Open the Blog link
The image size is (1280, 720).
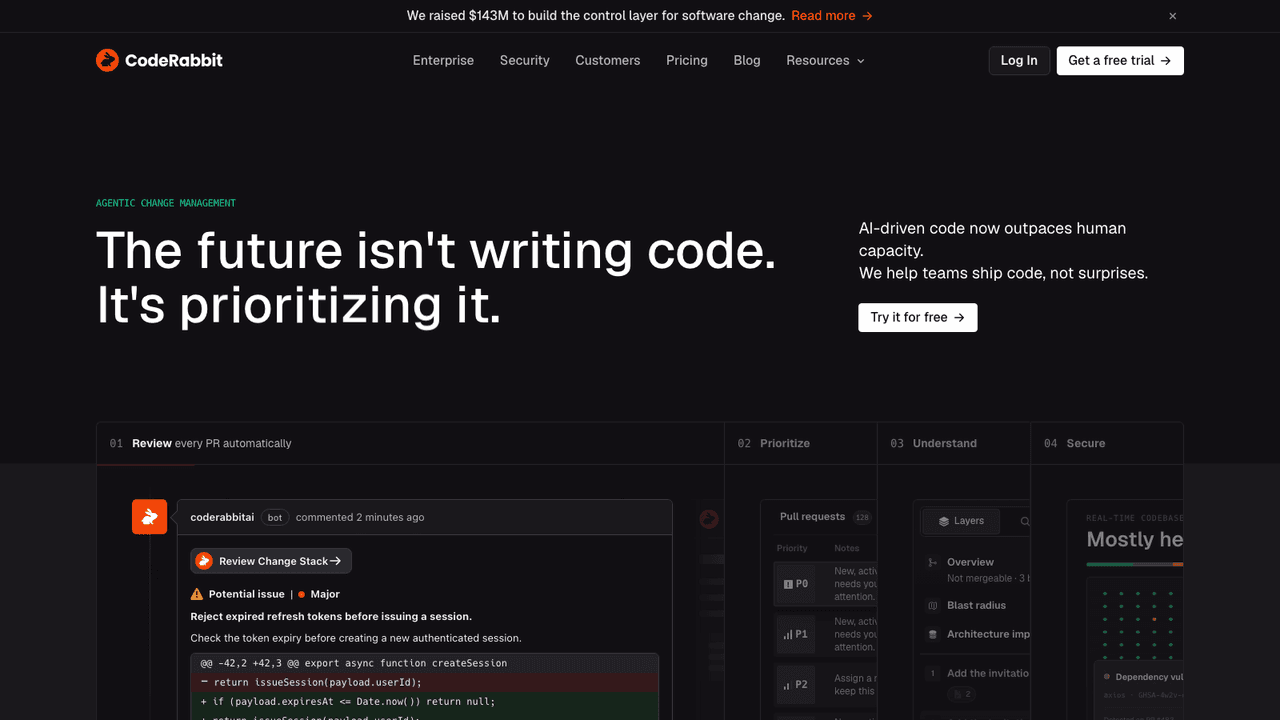747,60
